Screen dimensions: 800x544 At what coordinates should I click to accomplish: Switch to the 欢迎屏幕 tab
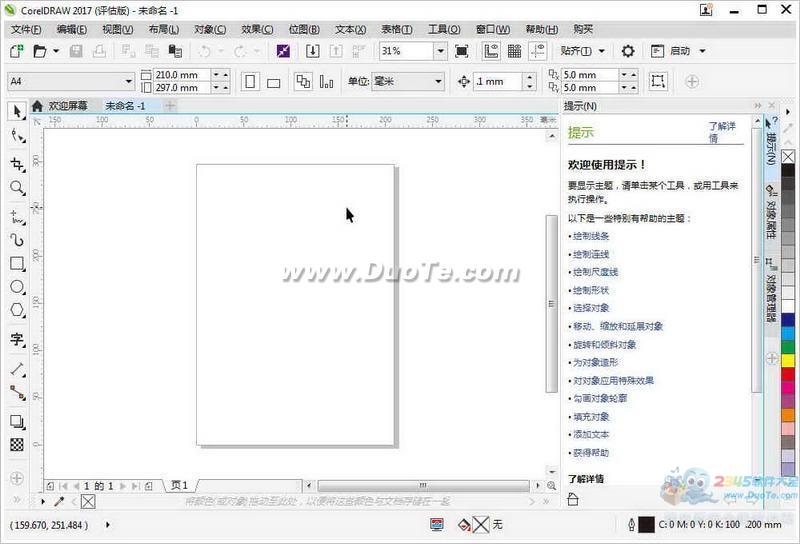tap(68, 106)
